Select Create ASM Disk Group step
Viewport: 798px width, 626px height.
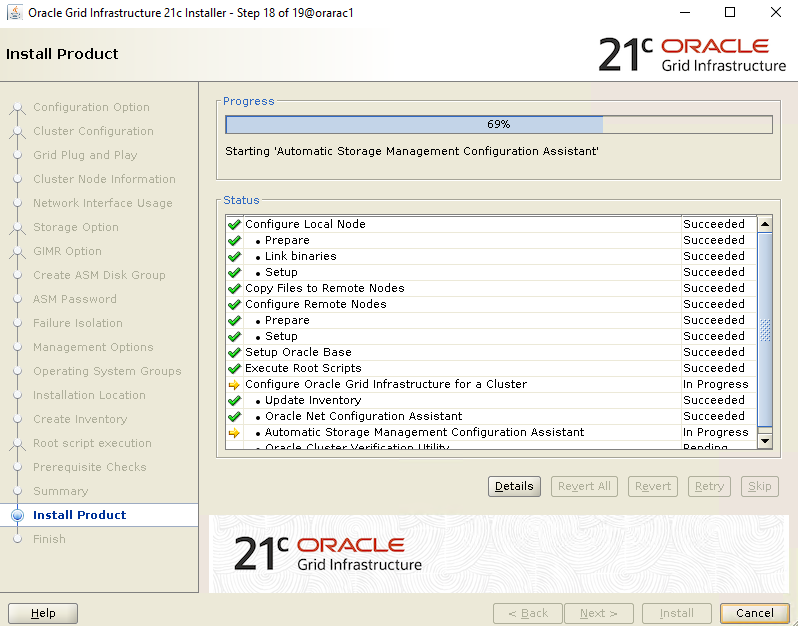pos(99,275)
